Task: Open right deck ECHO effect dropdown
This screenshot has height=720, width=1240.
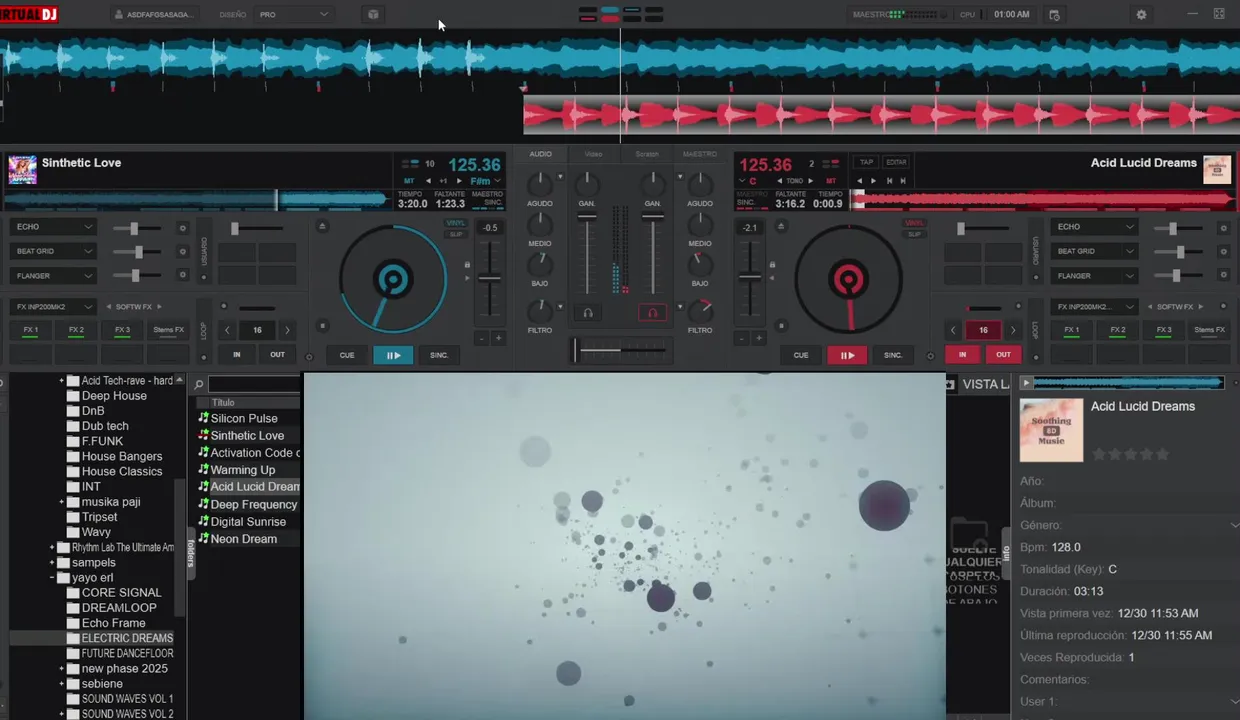Action: 1095,227
